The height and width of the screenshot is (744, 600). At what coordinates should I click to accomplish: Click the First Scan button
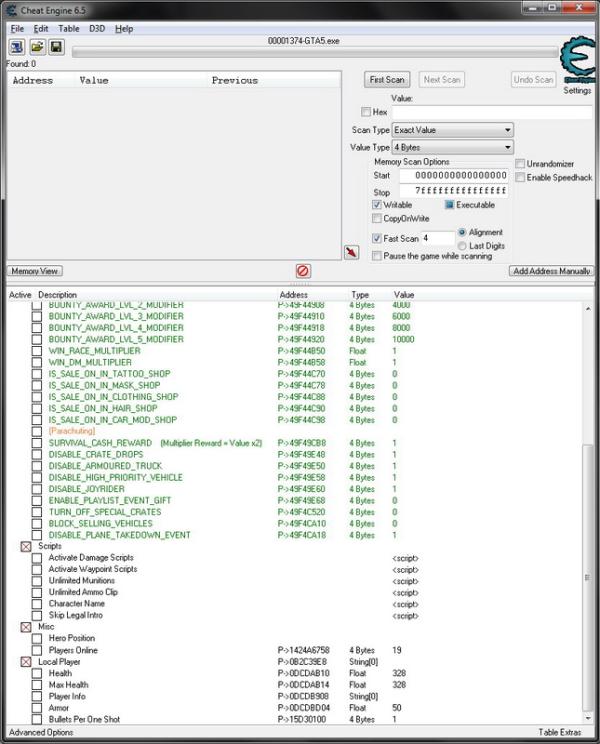point(387,80)
